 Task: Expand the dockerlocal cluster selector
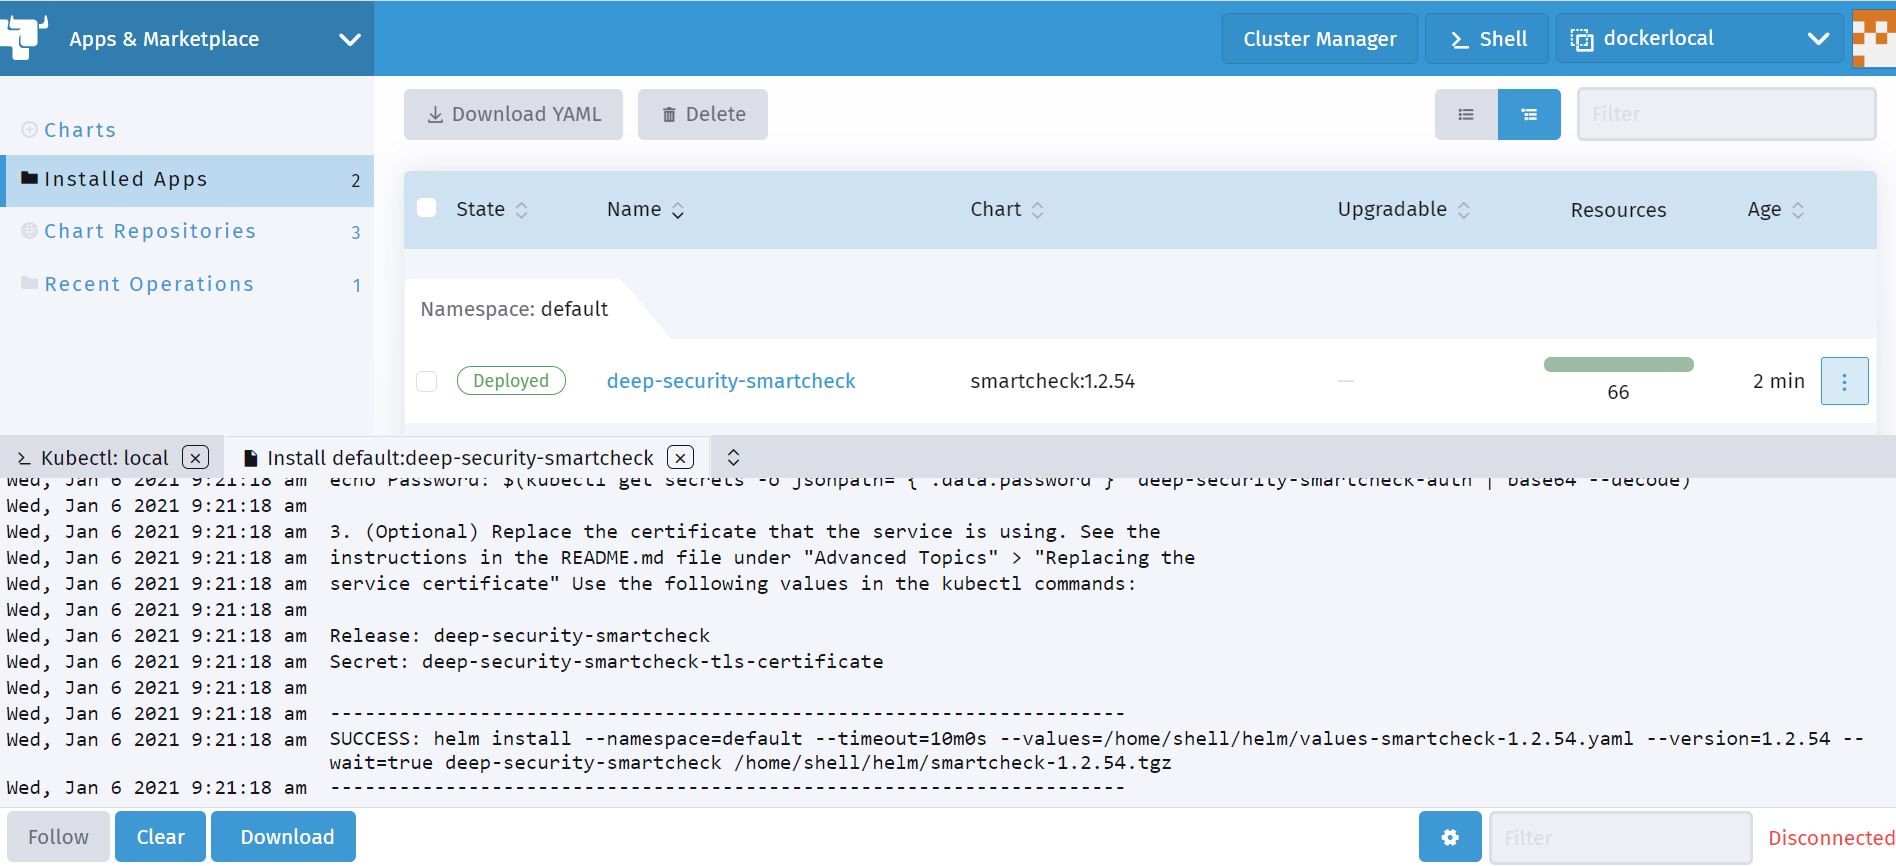tap(1699, 39)
